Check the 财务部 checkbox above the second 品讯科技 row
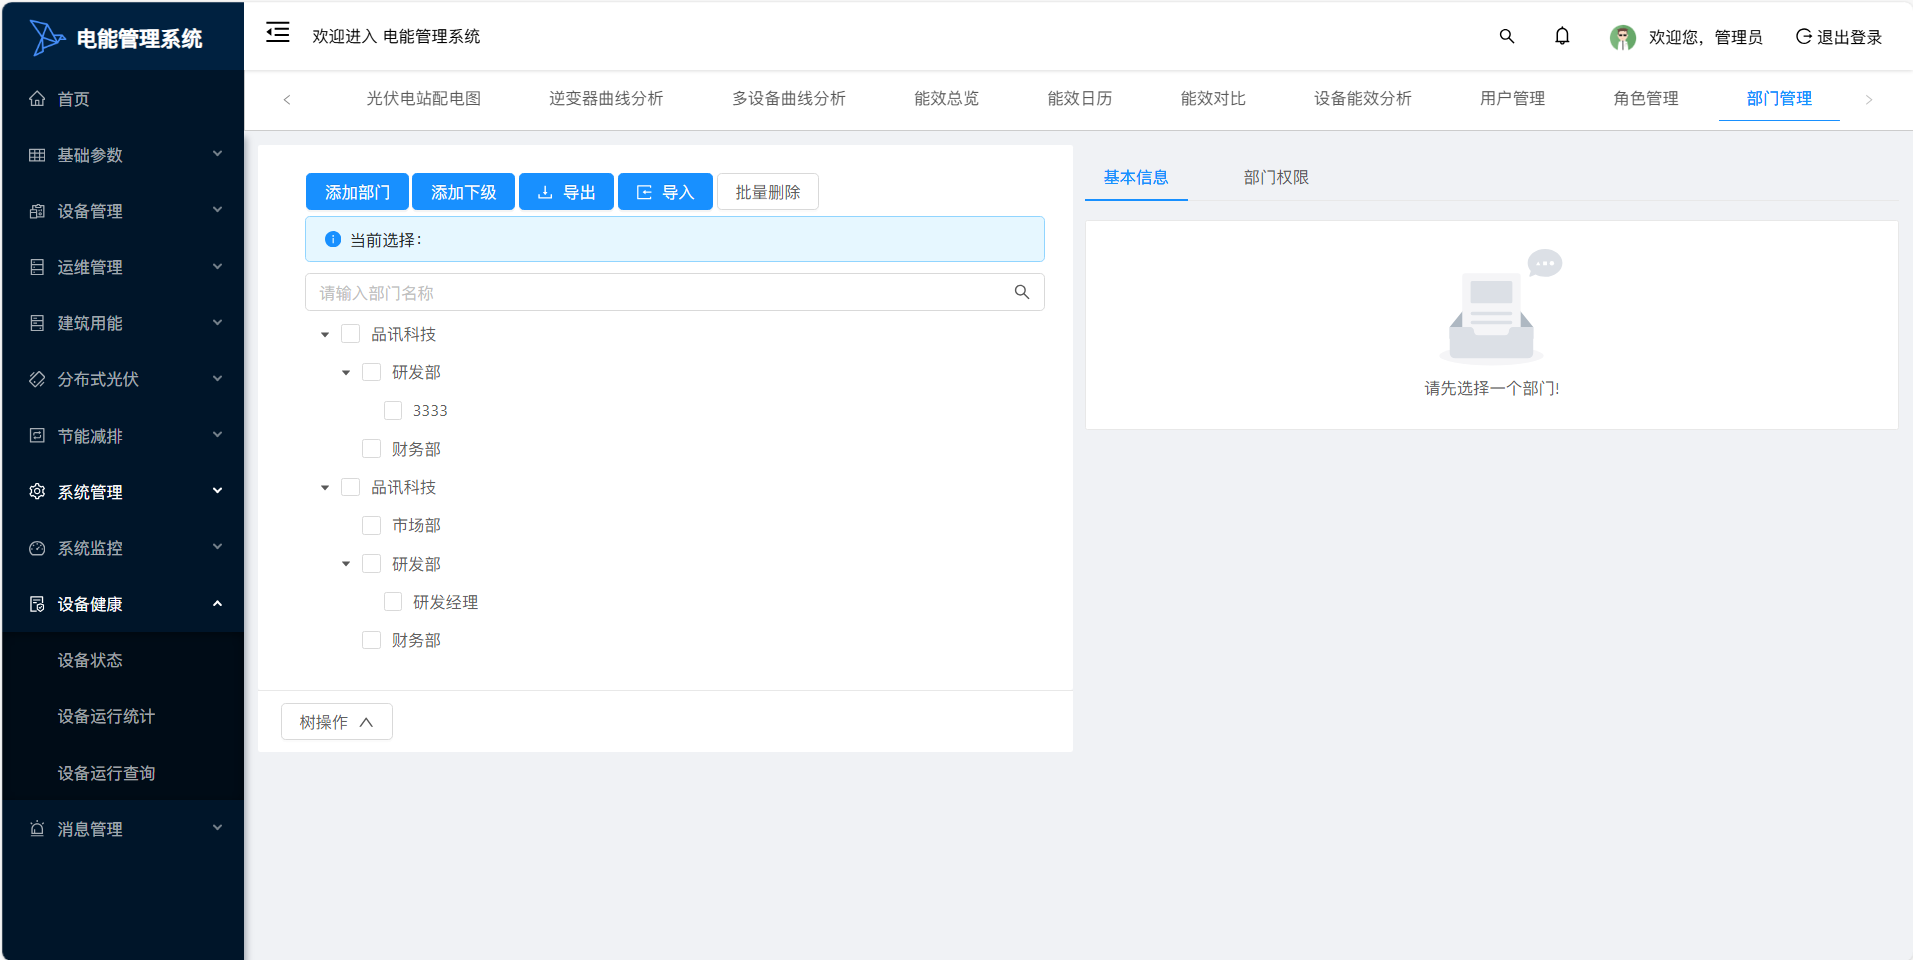1913x960 pixels. click(x=371, y=449)
